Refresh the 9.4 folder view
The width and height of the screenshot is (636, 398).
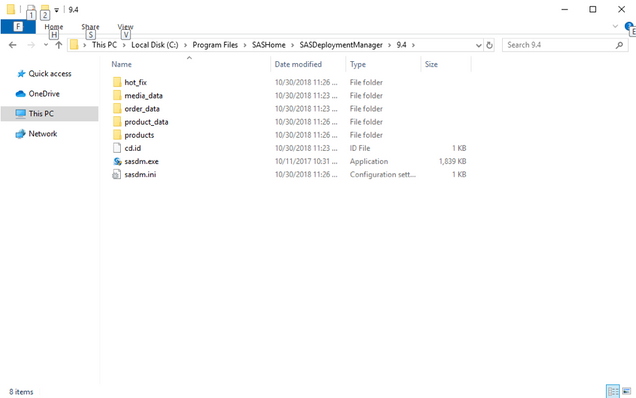click(490, 45)
